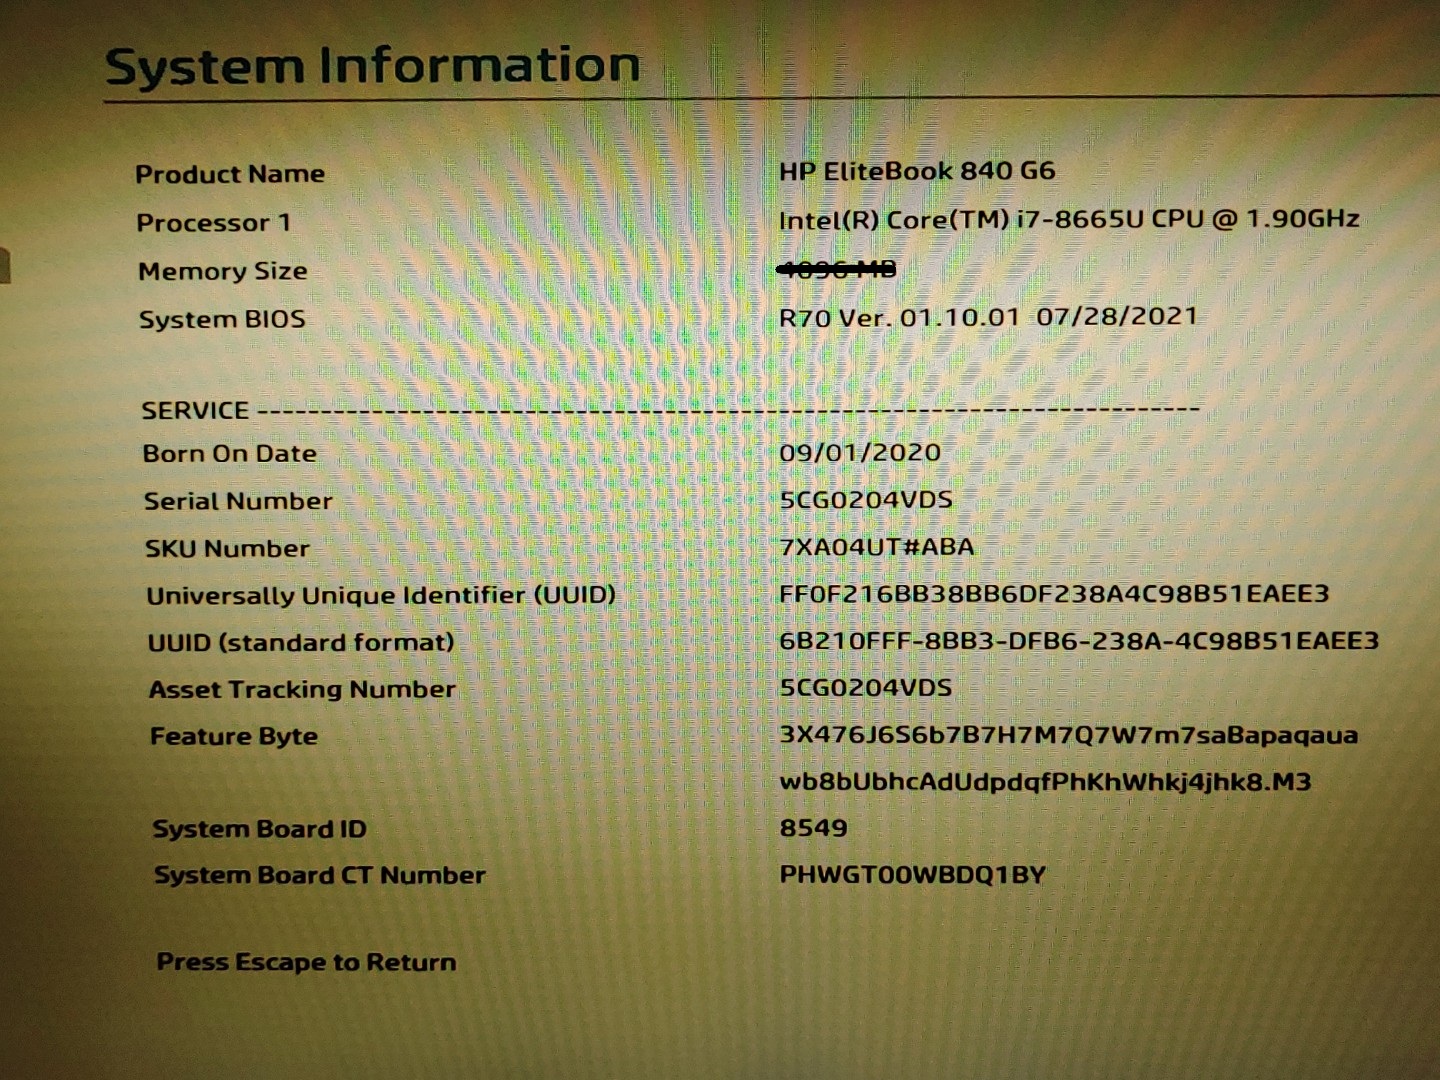The image size is (1440, 1080).
Task: Click Press Escape to Return
Action: tap(305, 961)
